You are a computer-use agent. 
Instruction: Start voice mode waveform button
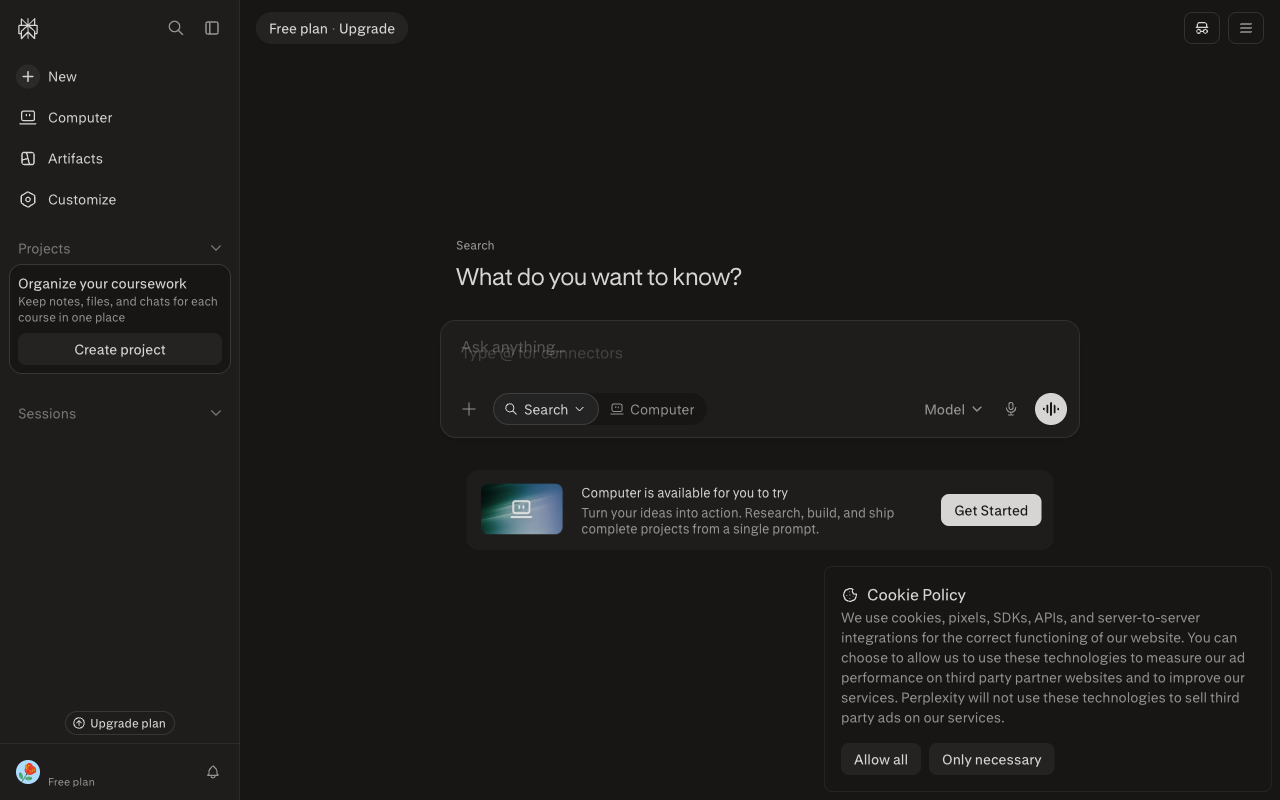pyautogui.click(x=1051, y=409)
